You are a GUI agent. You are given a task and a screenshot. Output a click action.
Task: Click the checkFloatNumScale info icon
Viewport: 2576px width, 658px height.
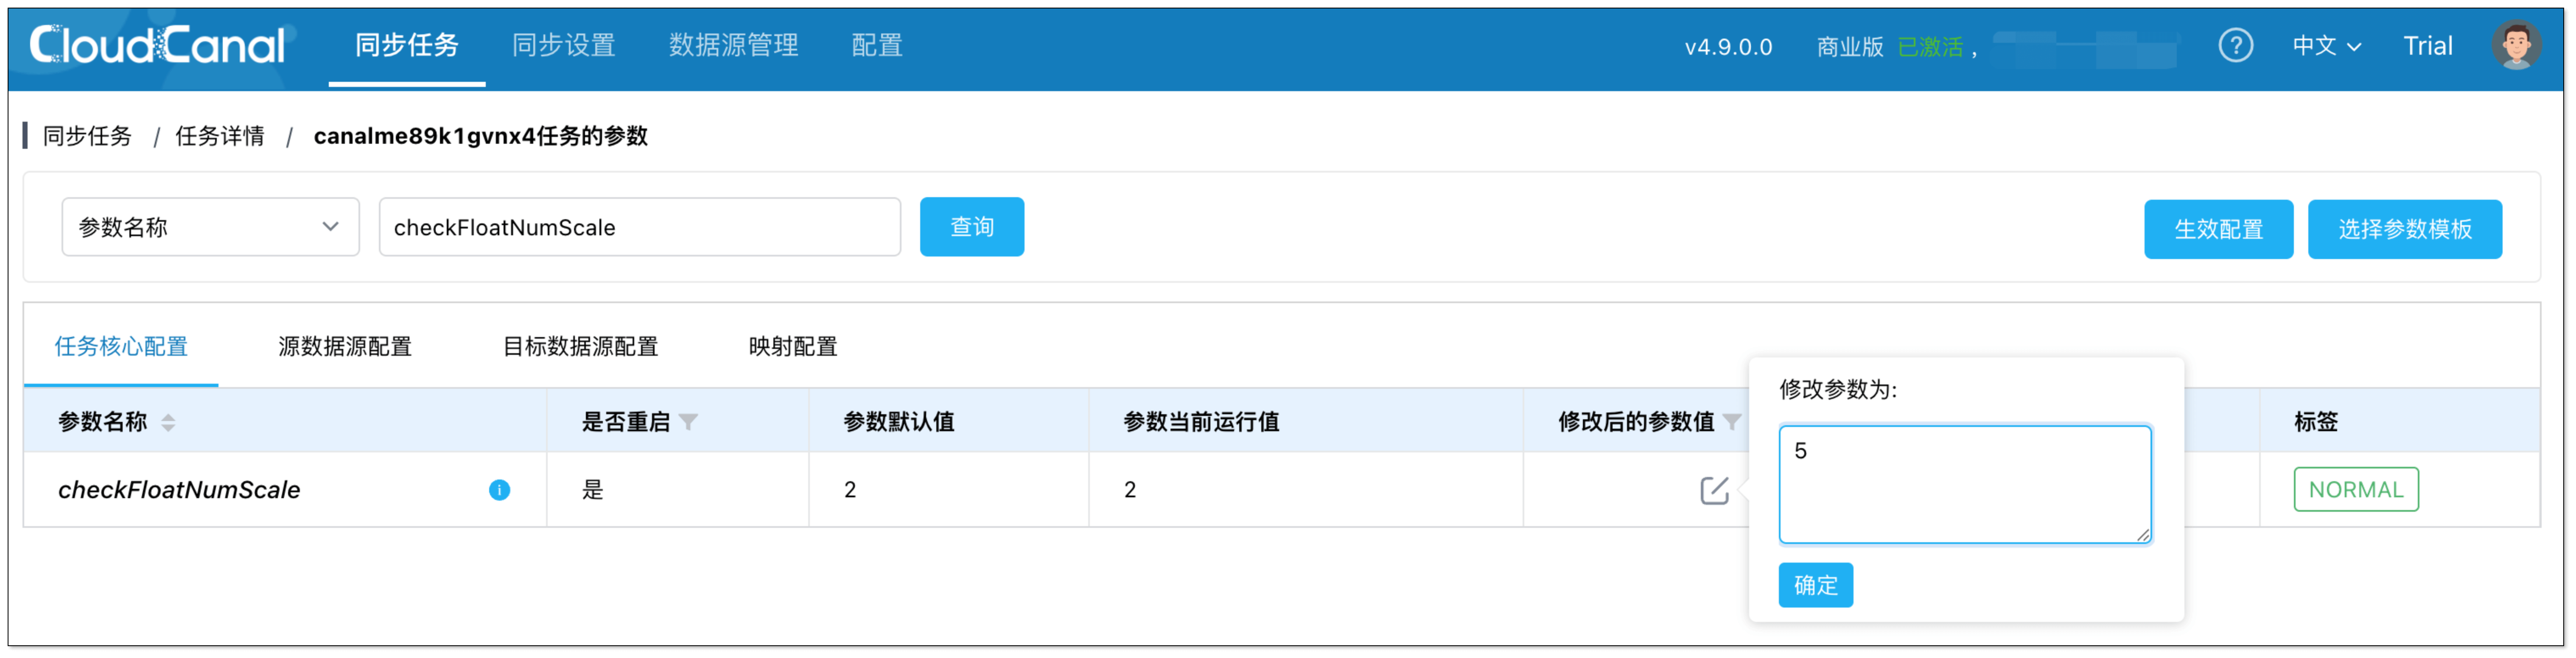tap(499, 490)
